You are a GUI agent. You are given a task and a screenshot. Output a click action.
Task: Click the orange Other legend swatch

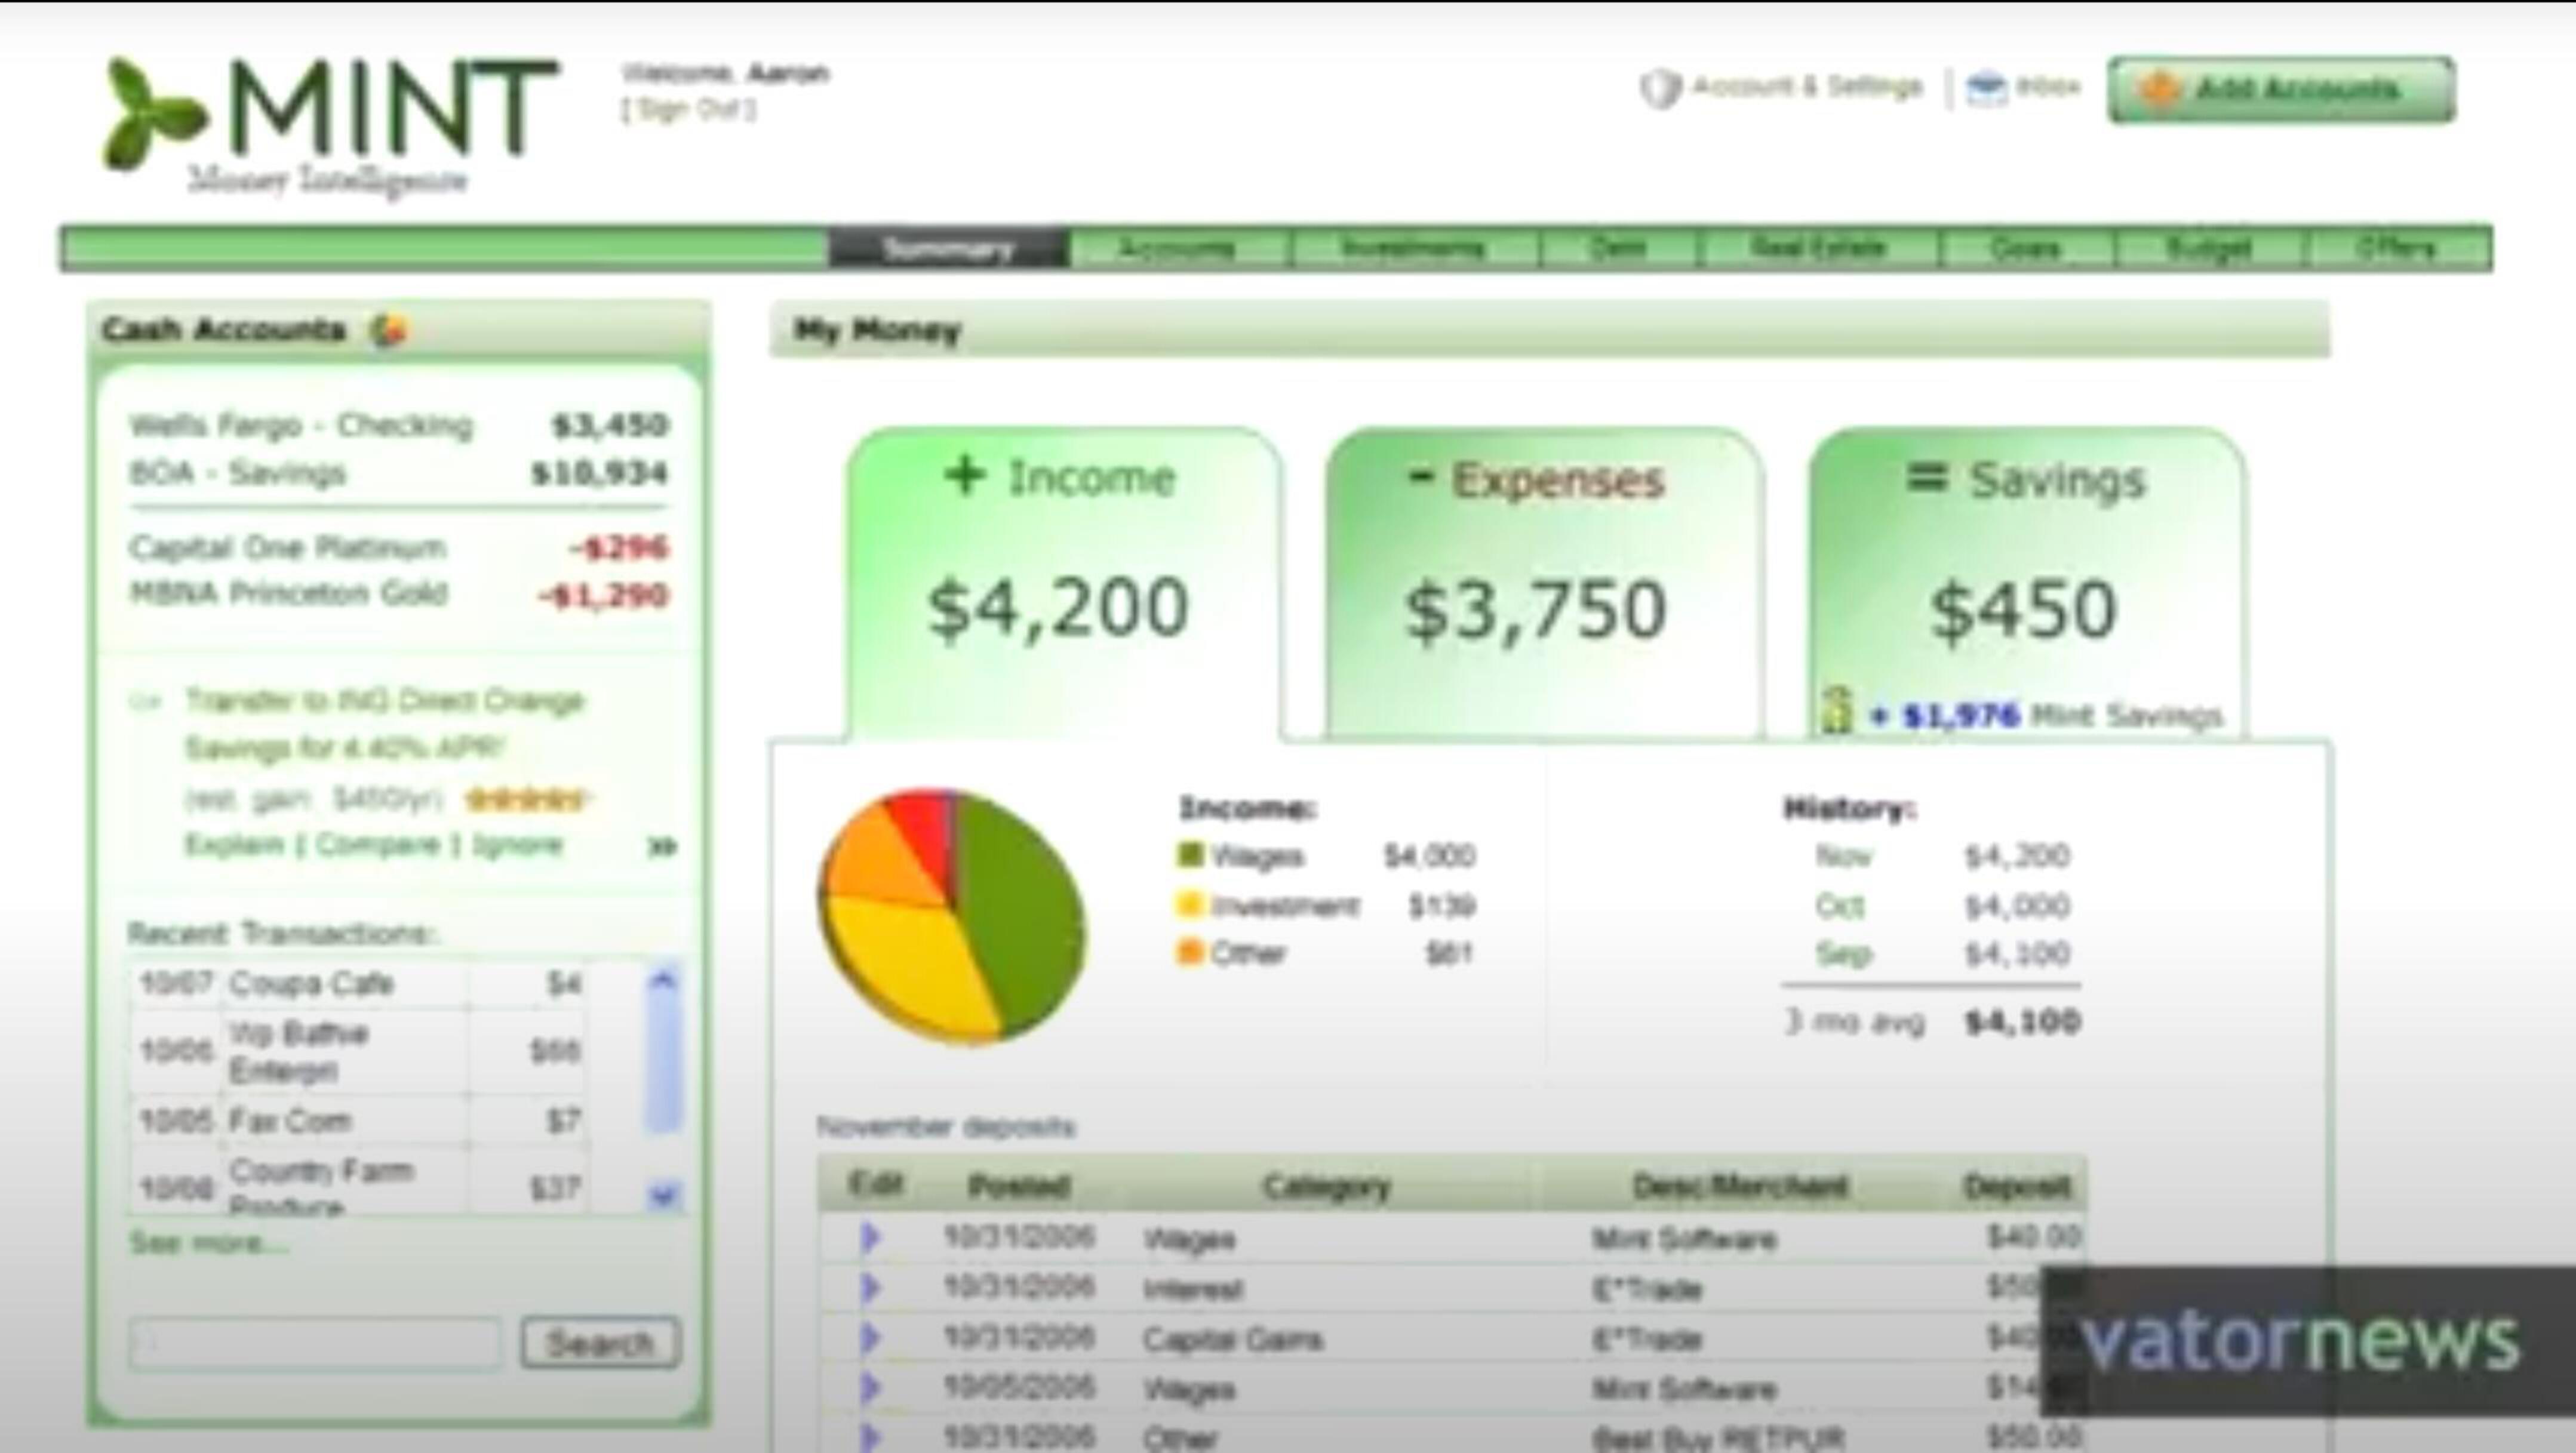(1190, 952)
